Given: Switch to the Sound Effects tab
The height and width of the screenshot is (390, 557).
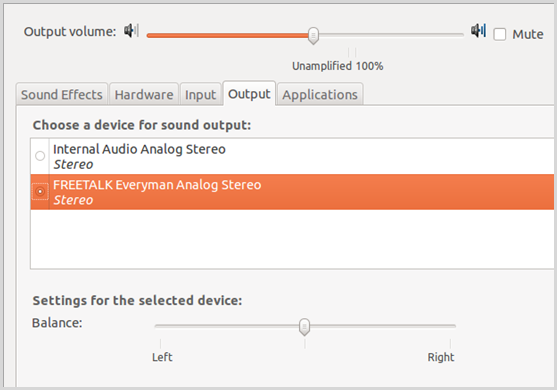Looking at the screenshot, I should (61, 94).
